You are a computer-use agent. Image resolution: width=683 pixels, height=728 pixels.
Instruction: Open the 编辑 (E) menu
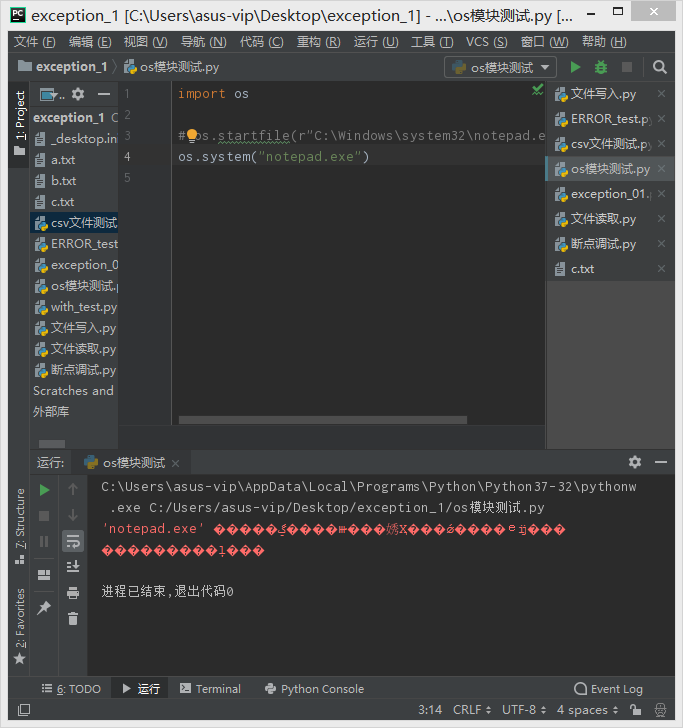pos(90,42)
